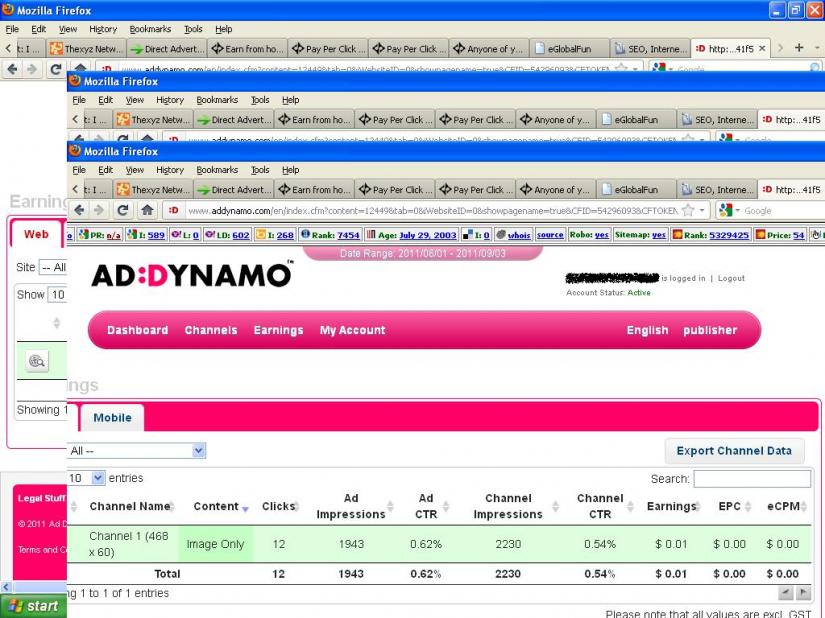
Task: Open the 'All --' channel filter dropdown
Action: pos(136,451)
